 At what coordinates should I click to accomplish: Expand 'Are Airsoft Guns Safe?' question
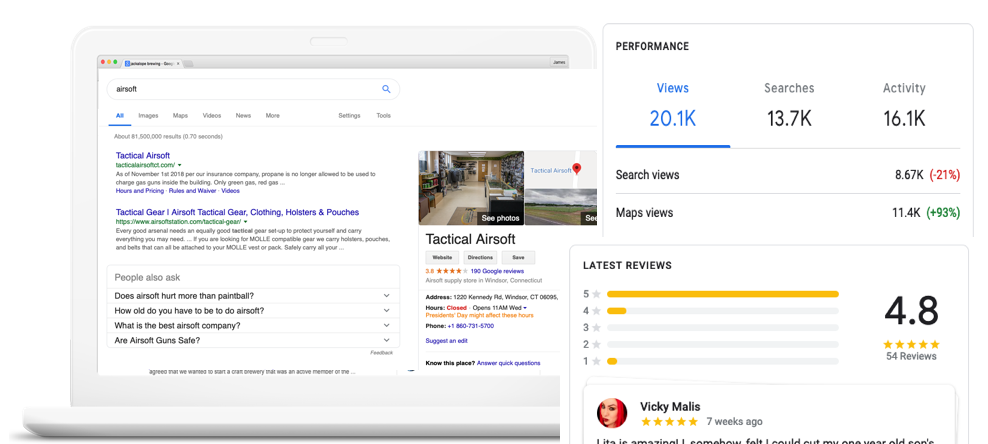386,341
